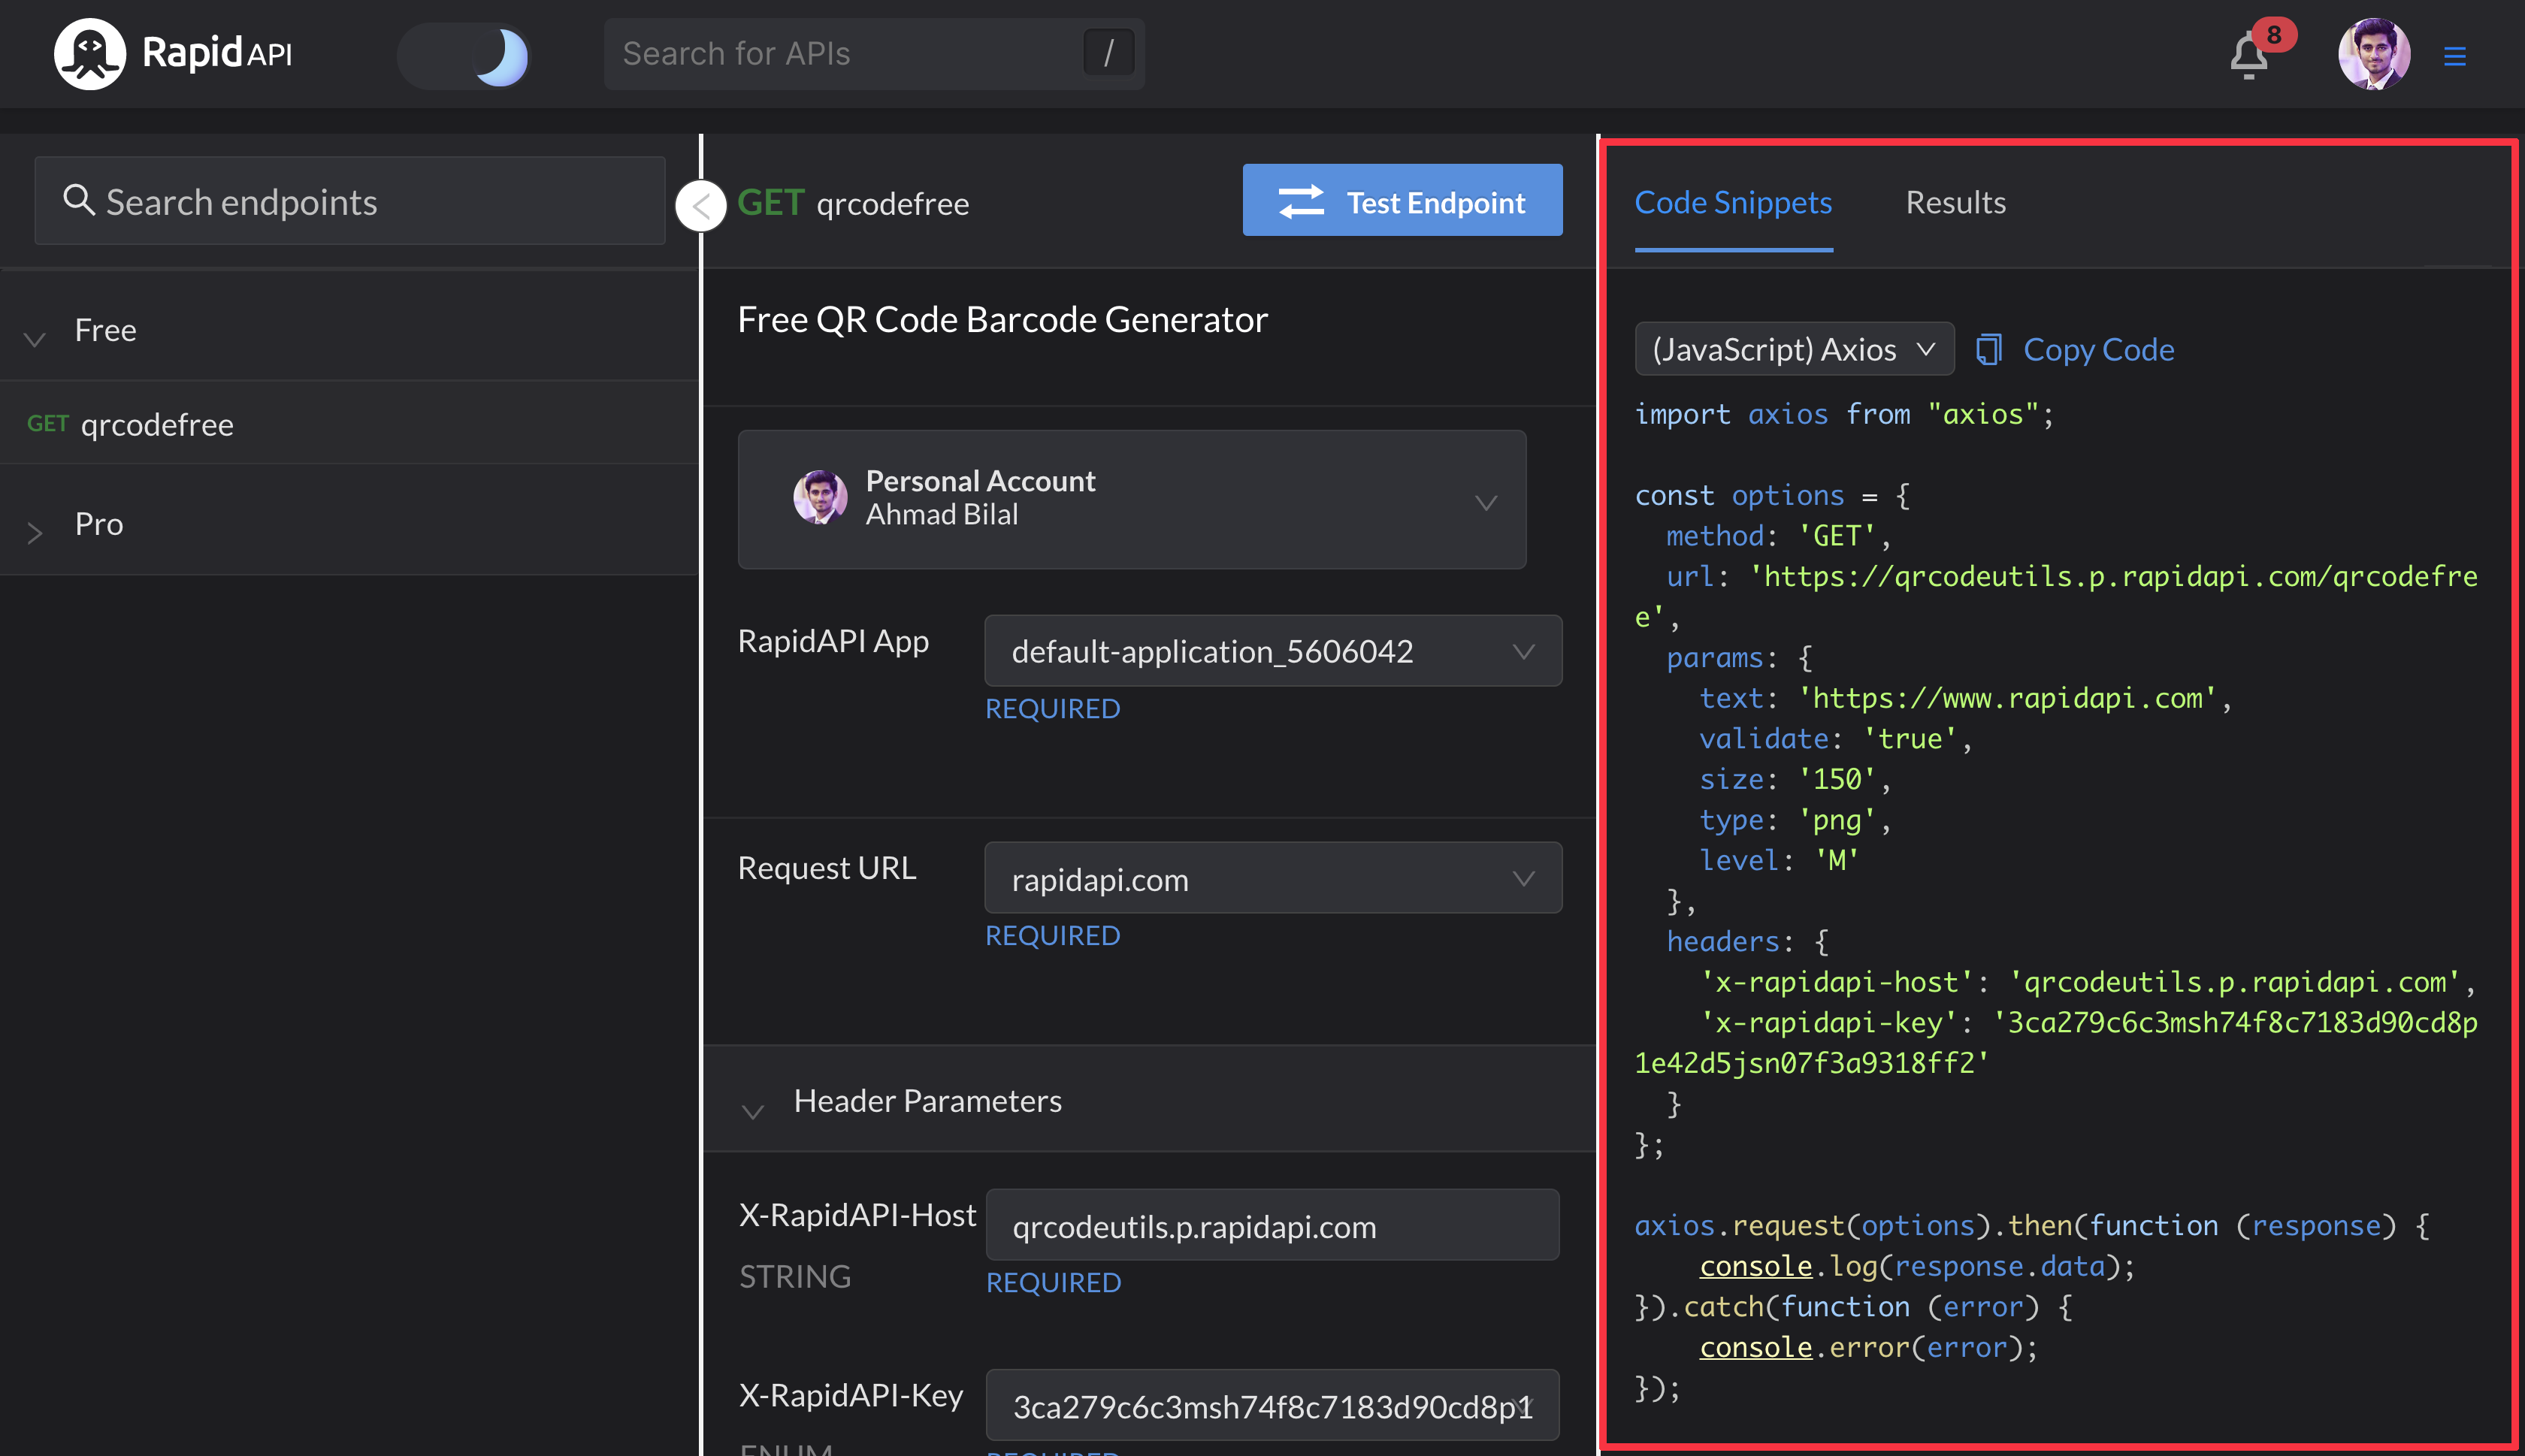Screen dimensions: 2525x1456
Task: Click the X-RapidAPI-Host input field
Action: pos(1271,1226)
